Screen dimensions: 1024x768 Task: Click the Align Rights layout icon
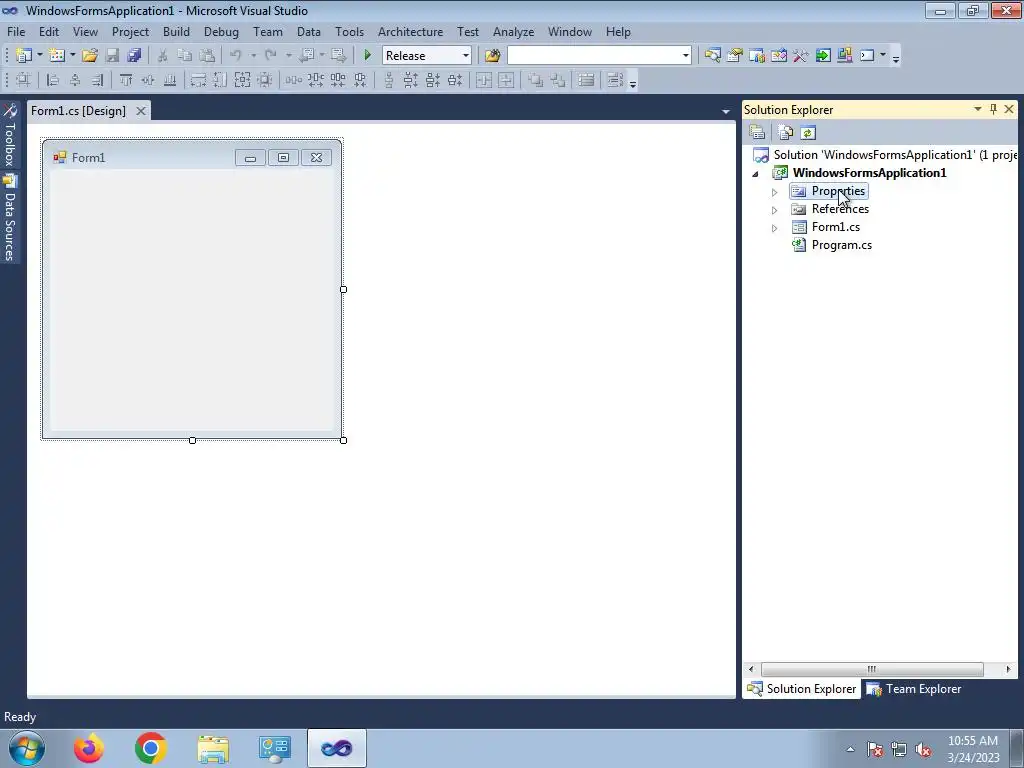[97, 80]
